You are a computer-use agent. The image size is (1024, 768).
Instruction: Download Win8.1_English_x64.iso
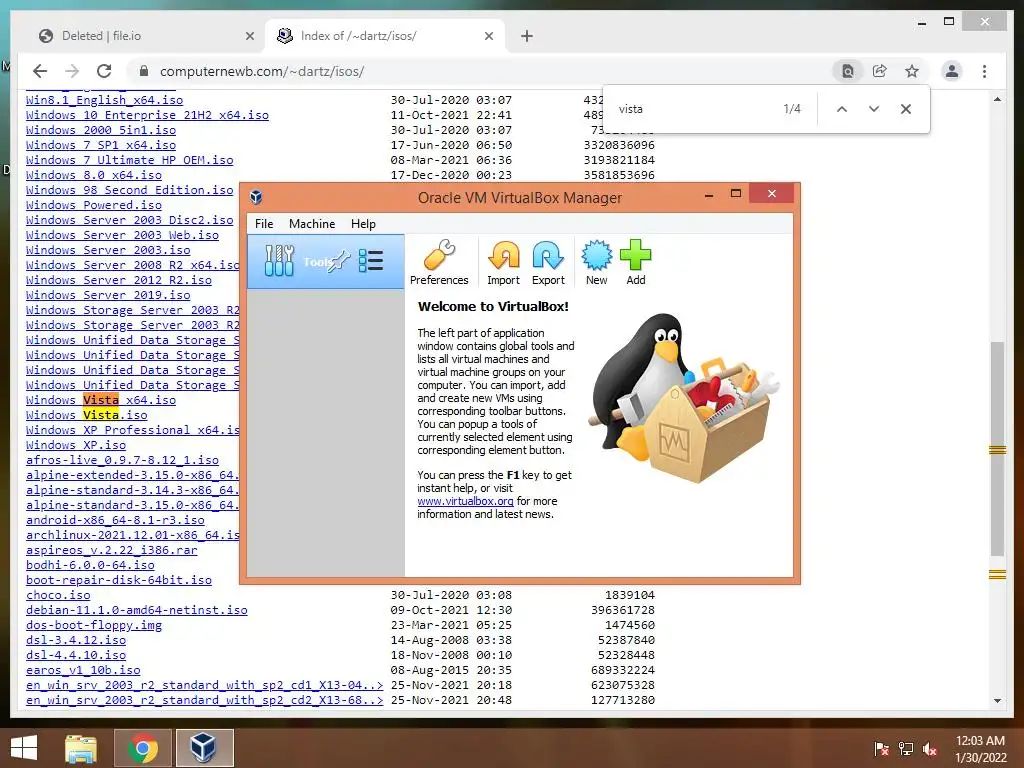104,100
